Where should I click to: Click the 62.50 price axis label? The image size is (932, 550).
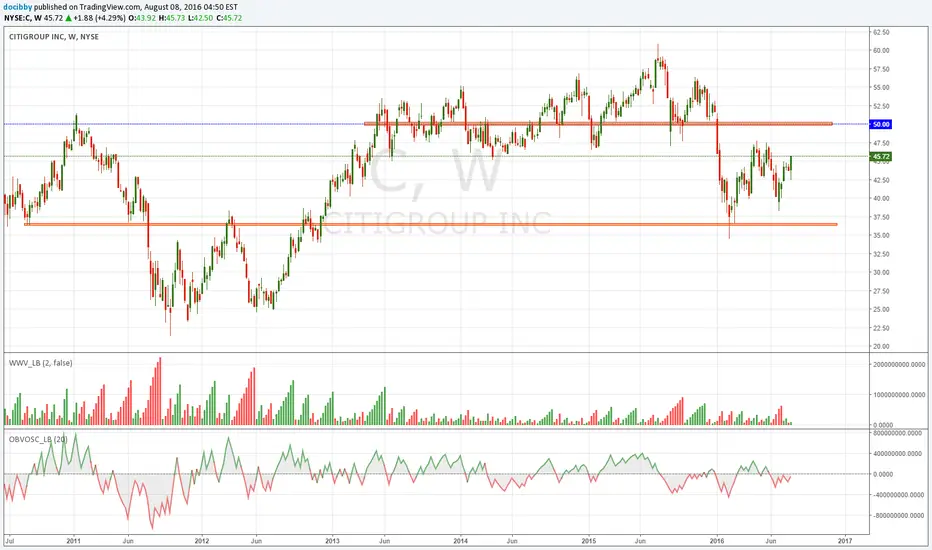tap(881, 32)
